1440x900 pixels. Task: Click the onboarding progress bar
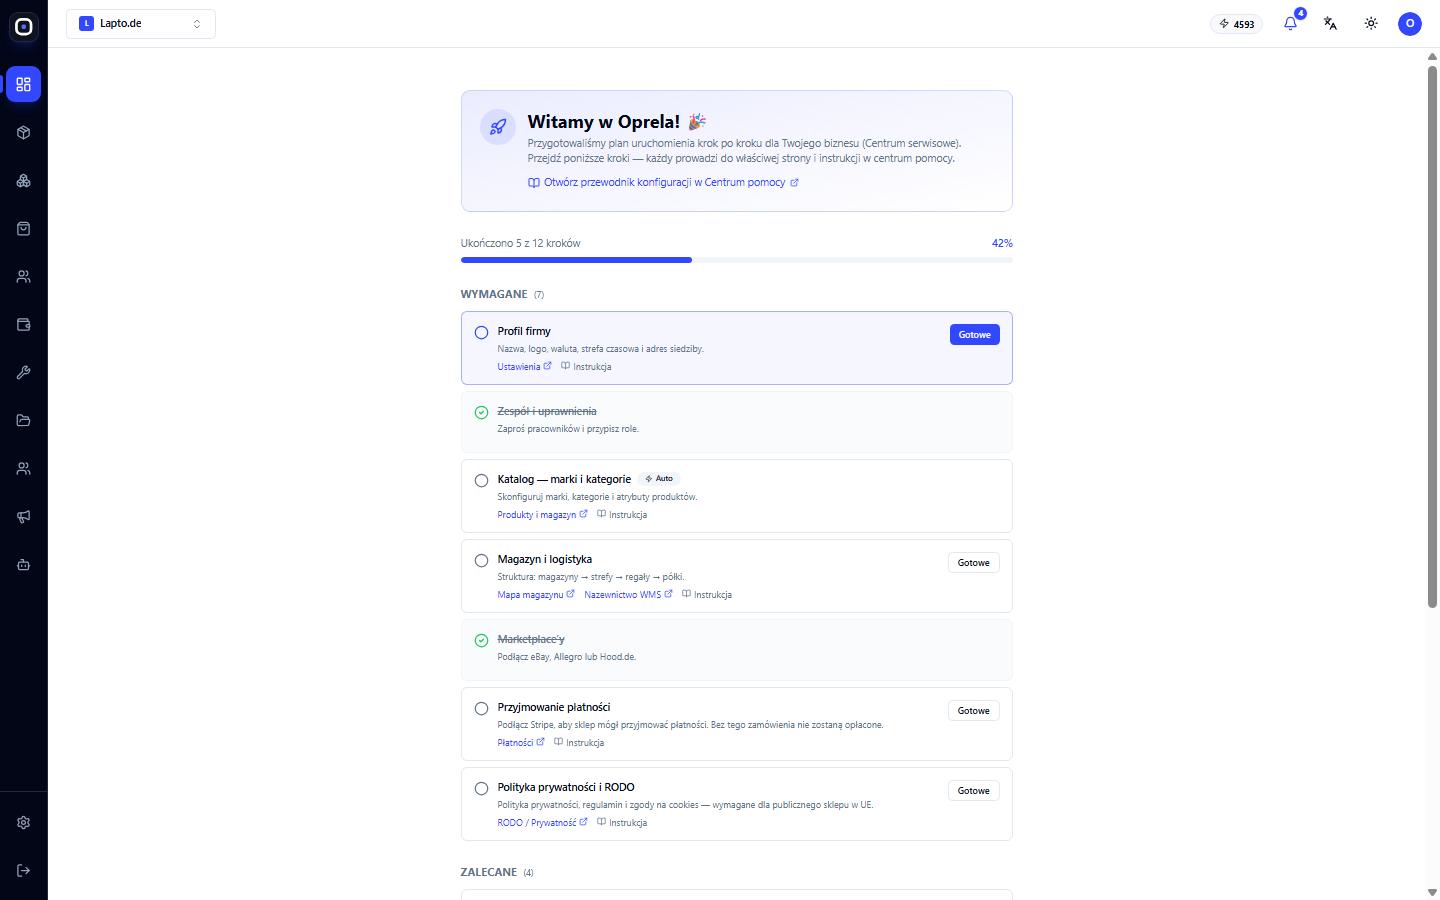(737, 260)
